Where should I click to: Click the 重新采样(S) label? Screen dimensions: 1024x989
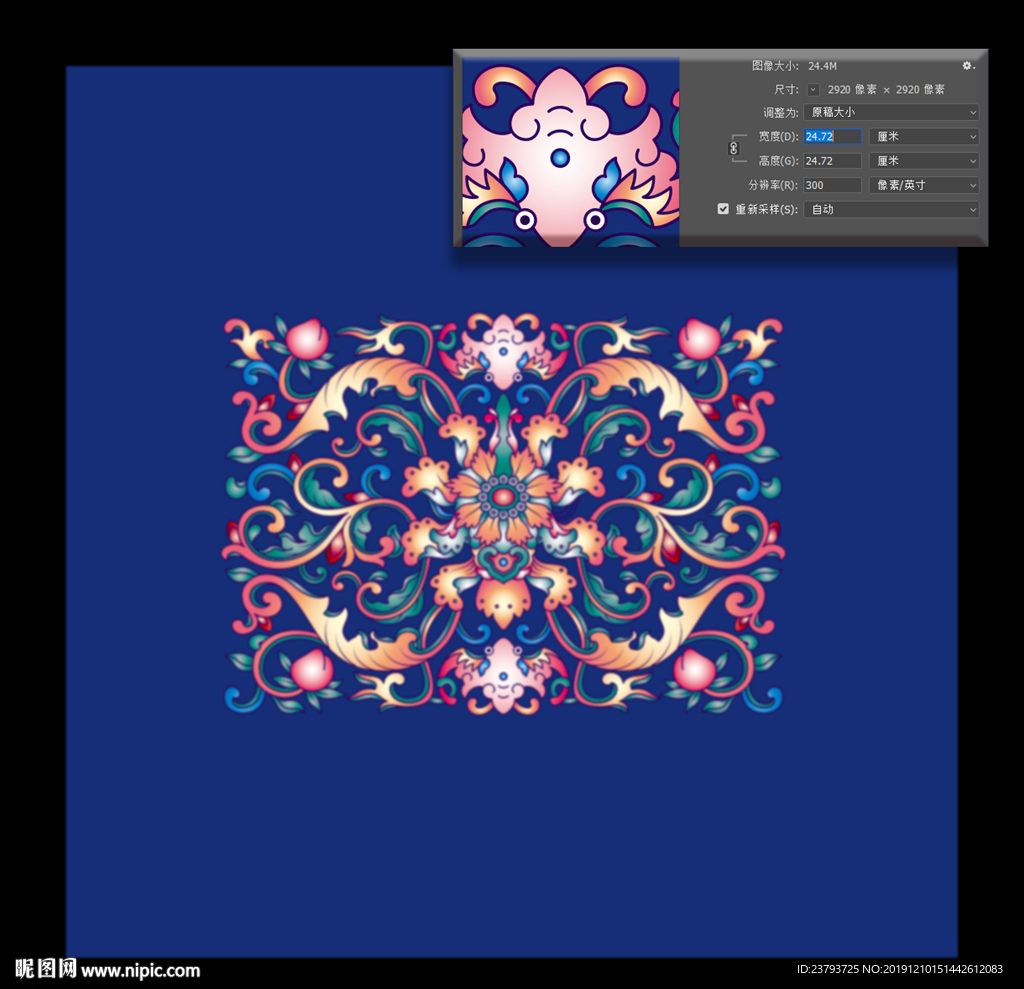click(x=767, y=209)
